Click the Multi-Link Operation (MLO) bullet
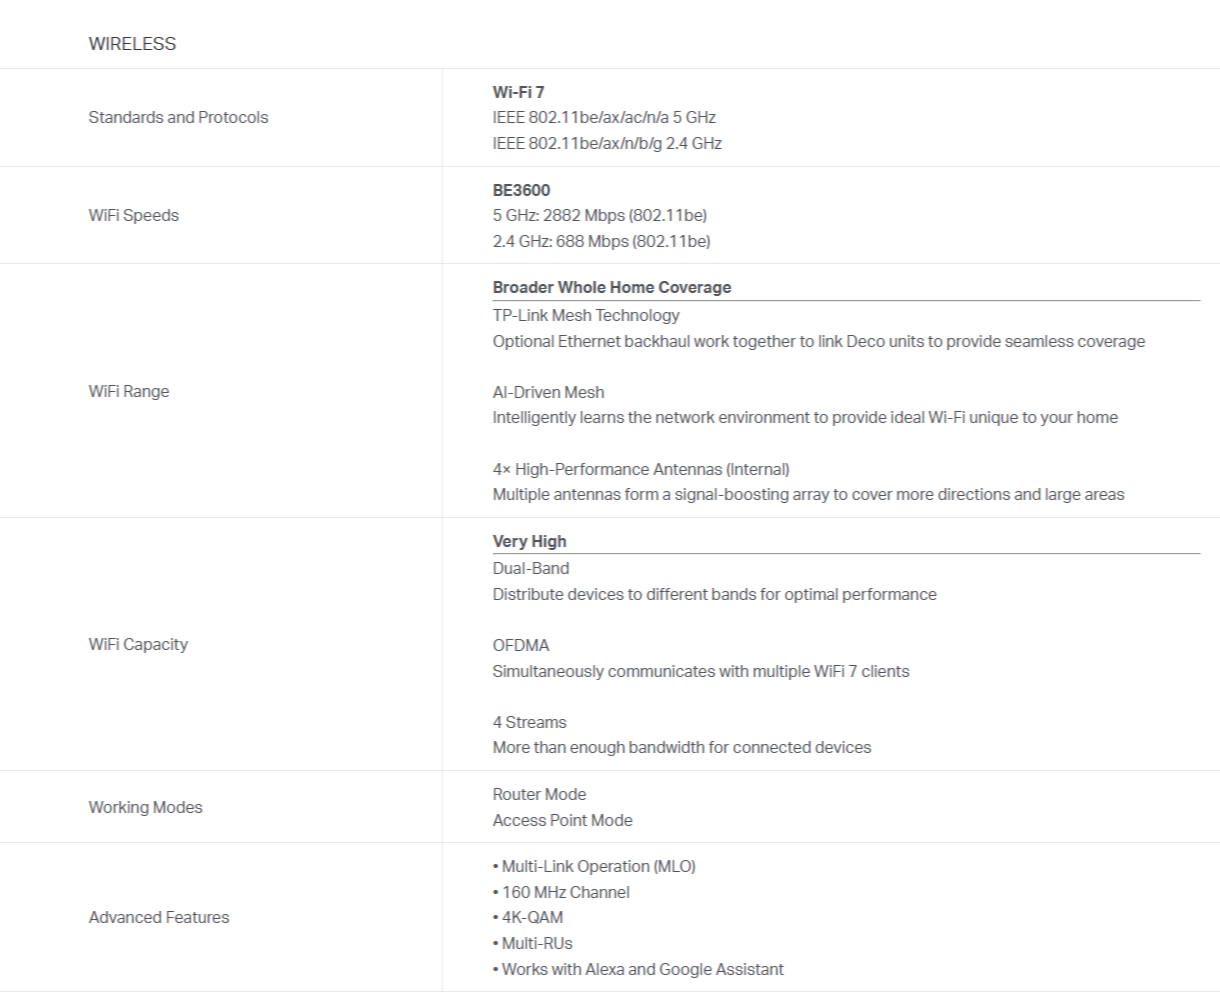Viewport: 1220px width, 1000px height. coord(594,866)
